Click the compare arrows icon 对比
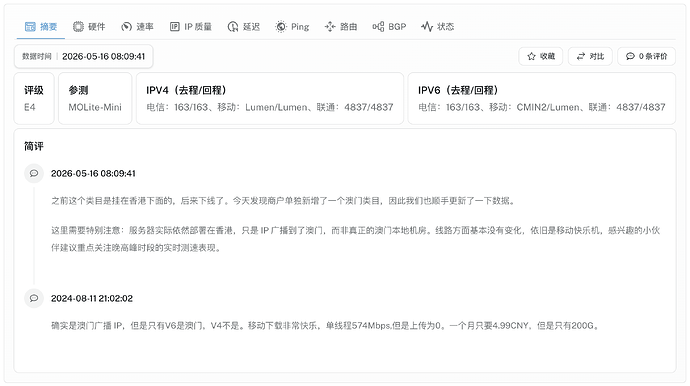 (x=581, y=56)
